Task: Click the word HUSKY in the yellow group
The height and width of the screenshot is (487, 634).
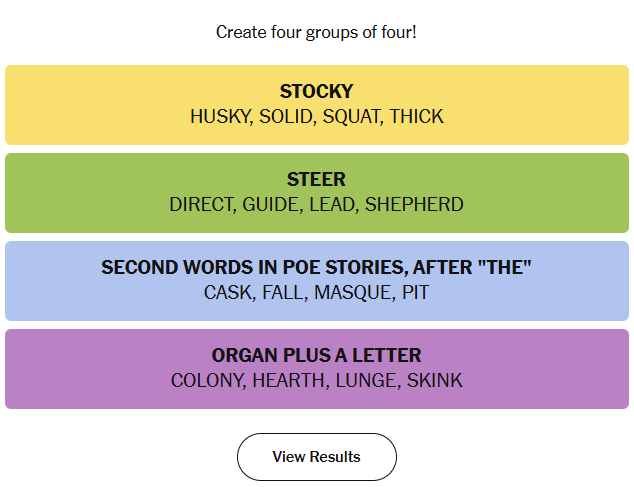Action: (219, 117)
